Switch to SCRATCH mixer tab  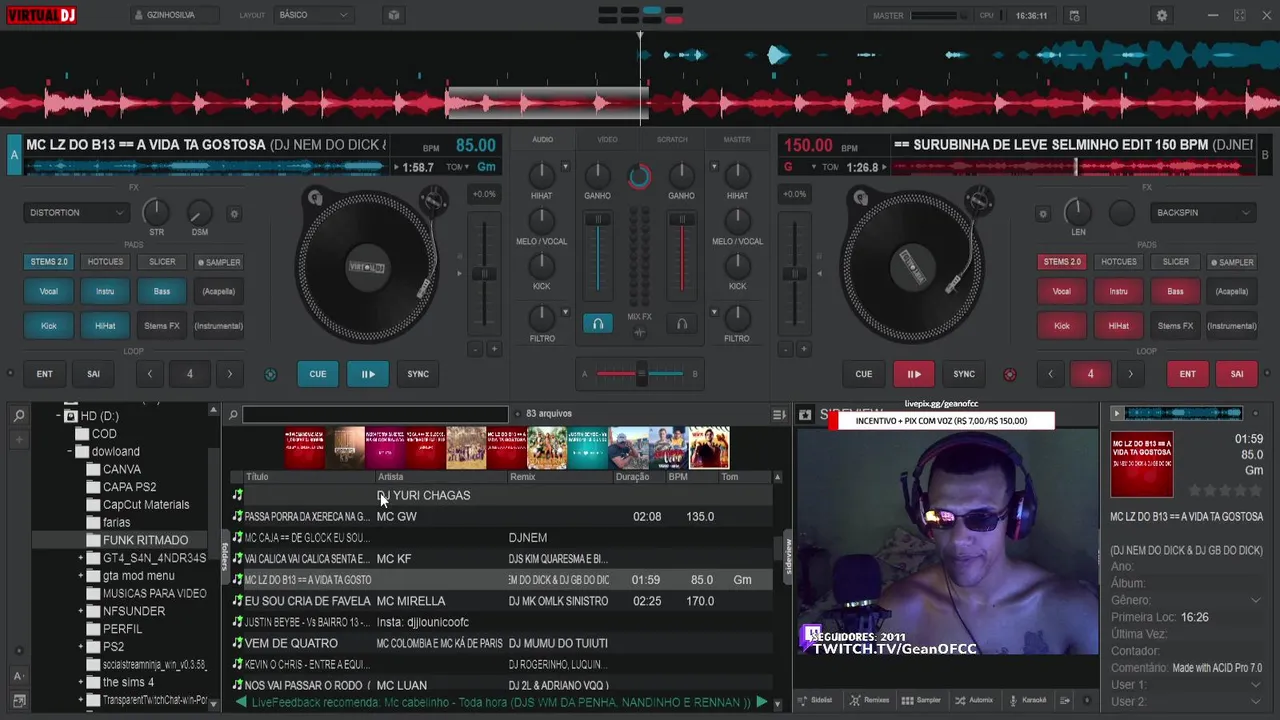point(672,140)
